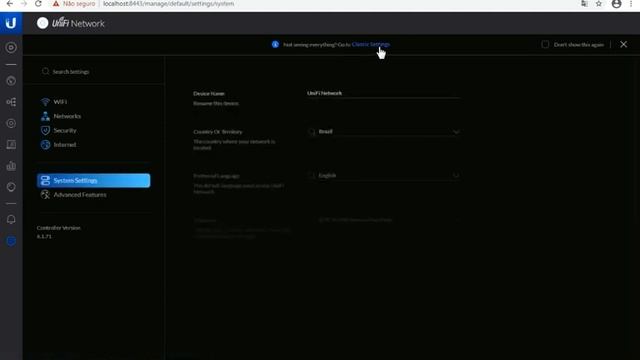Click the Country Or Territory label
Image resolution: width=640 pixels, height=360 pixels.
coord(218,132)
